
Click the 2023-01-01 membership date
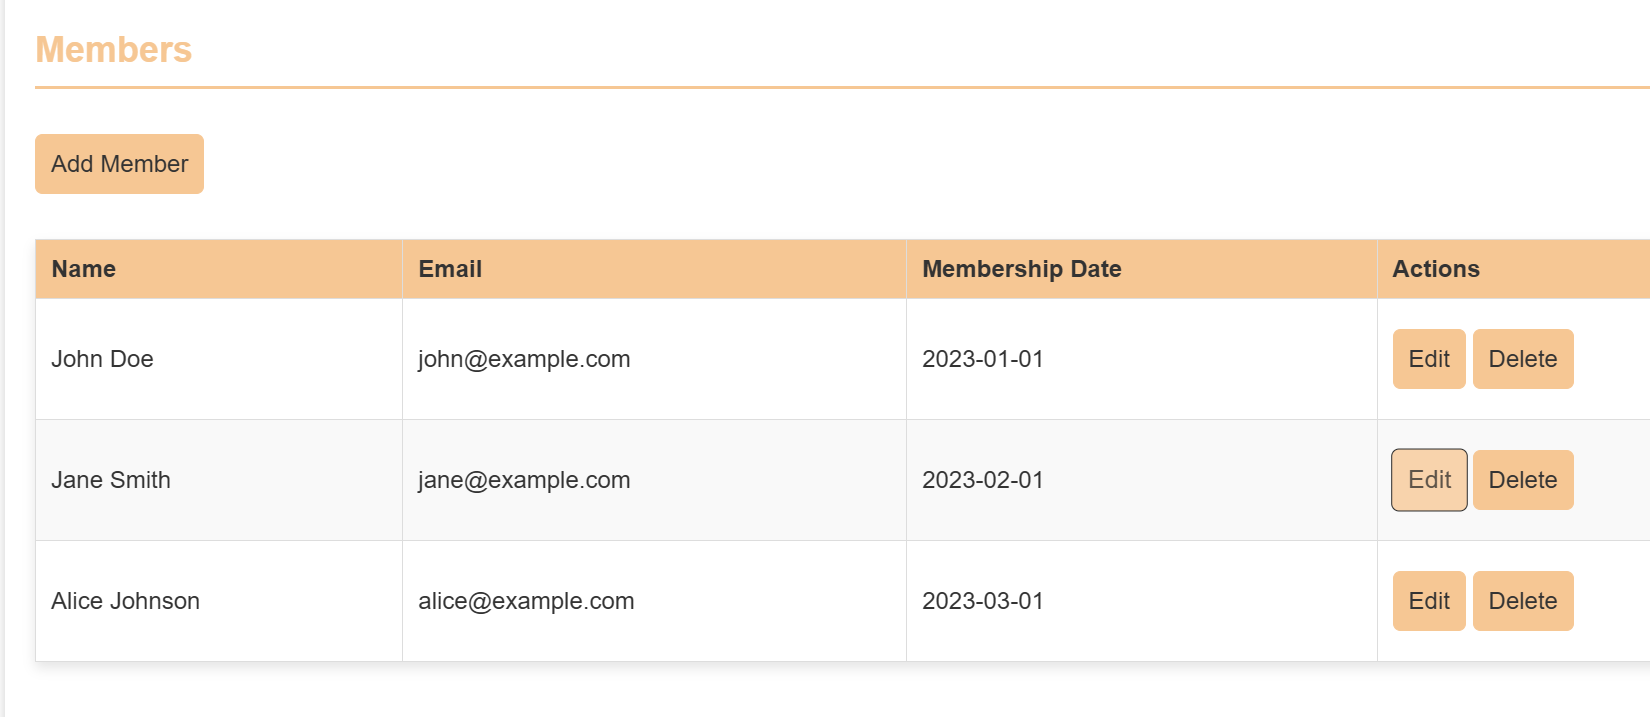982,359
